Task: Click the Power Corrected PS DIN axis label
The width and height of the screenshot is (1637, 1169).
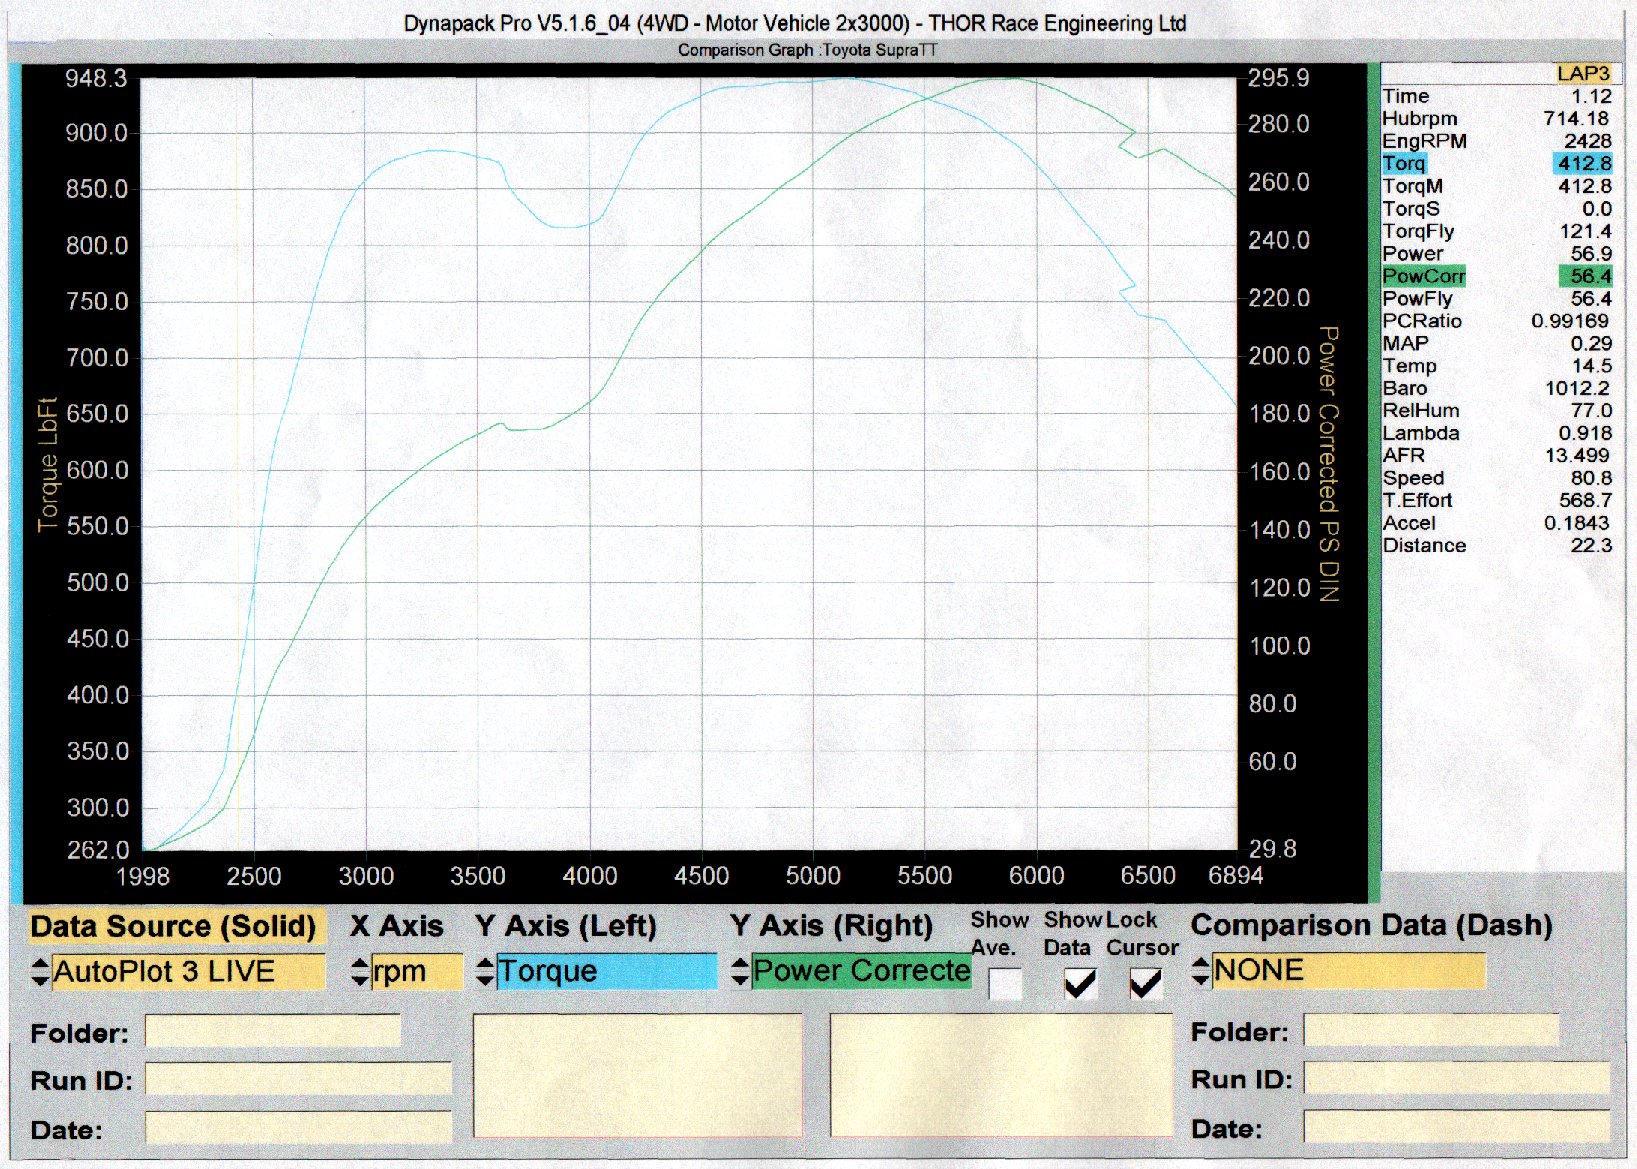Action: (x=1328, y=463)
